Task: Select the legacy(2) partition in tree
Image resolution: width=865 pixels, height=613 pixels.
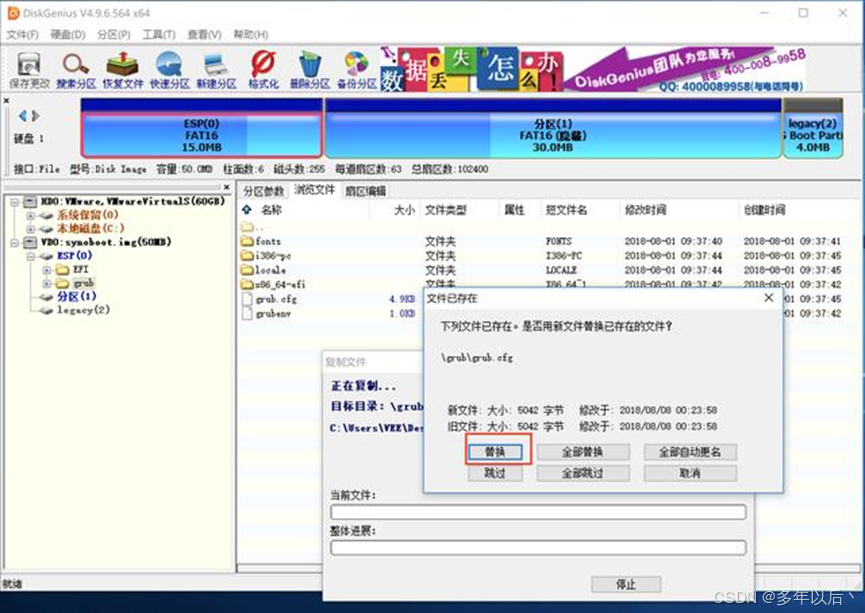Action: (83, 311)
